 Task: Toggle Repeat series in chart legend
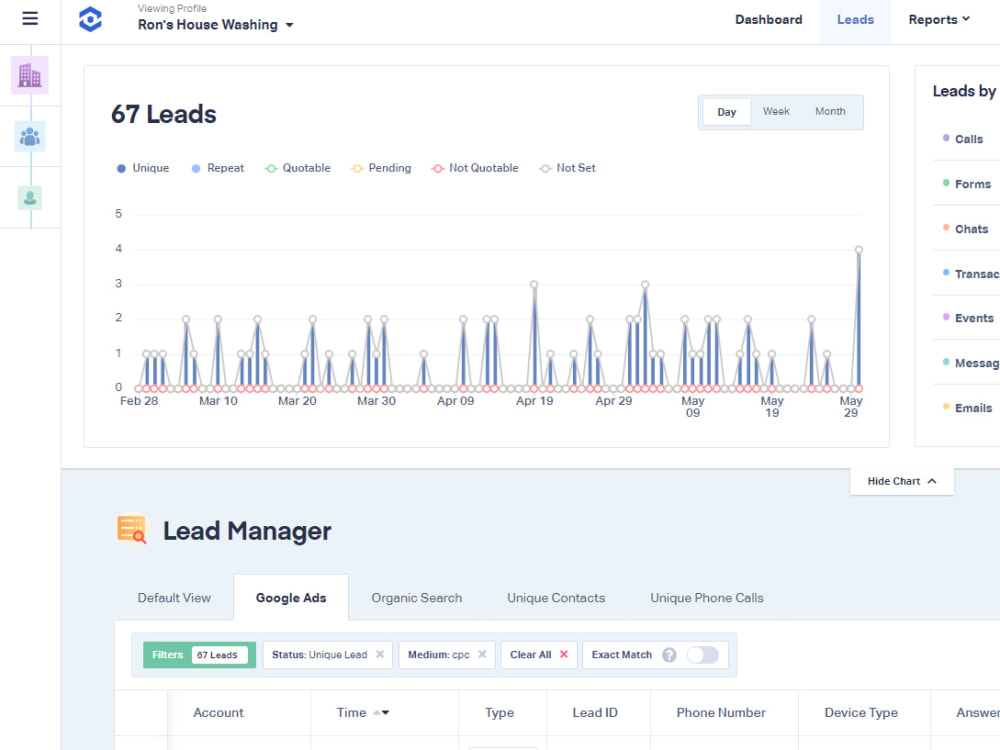[x=217, y=168]
